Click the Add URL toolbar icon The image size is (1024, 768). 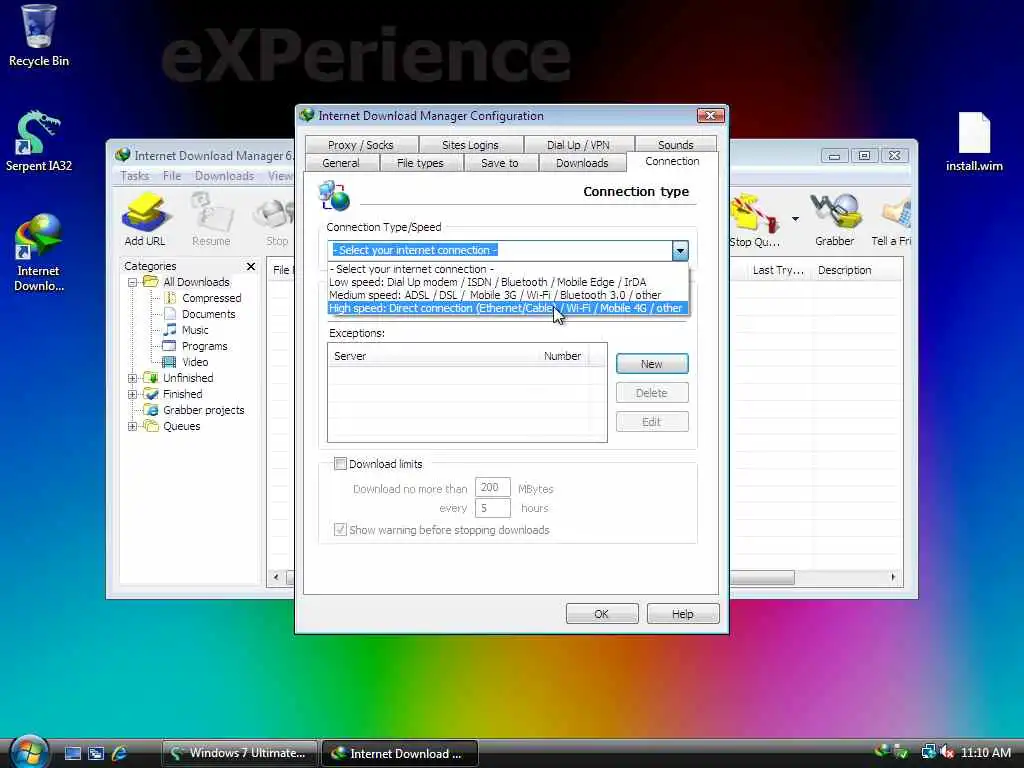pyautogui.click(x=145, y=220)
